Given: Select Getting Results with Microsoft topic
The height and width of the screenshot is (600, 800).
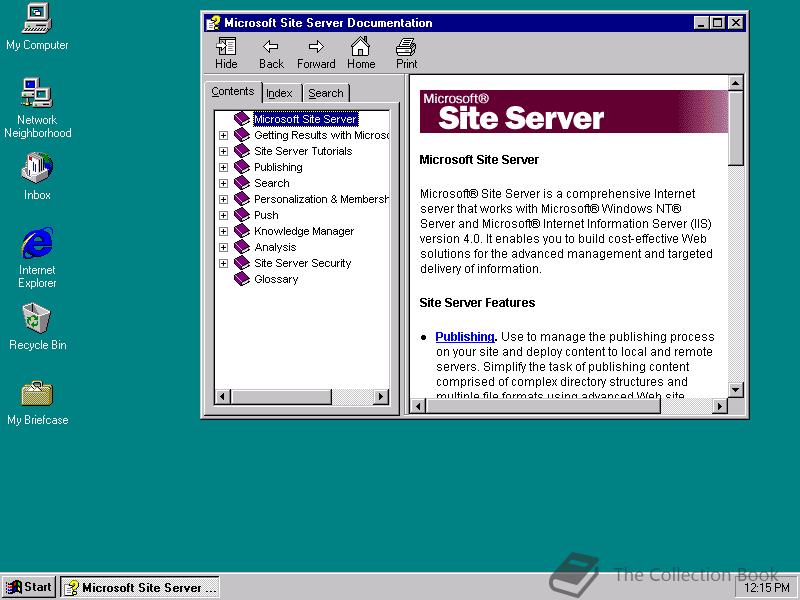Looking at the screenshot, I should pyautogui.click(x=321, y=135).
